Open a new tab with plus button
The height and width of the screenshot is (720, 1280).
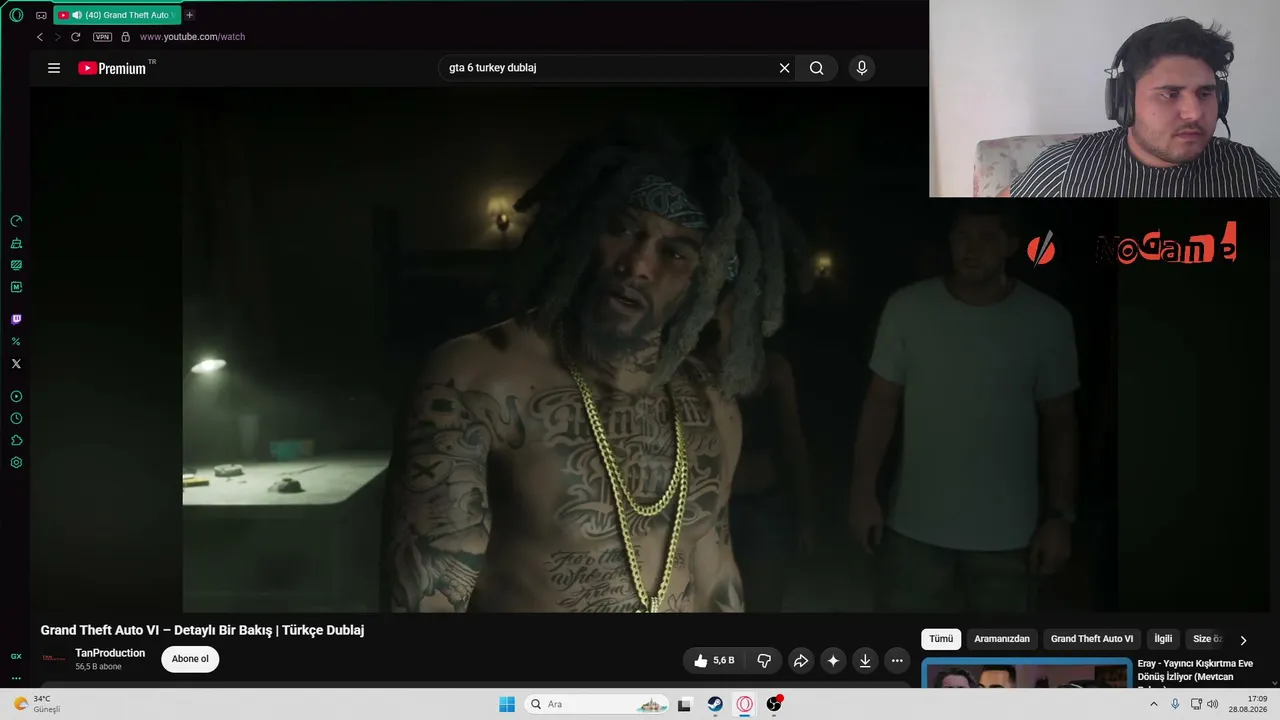pyautogui.click(x=189, y=15)
